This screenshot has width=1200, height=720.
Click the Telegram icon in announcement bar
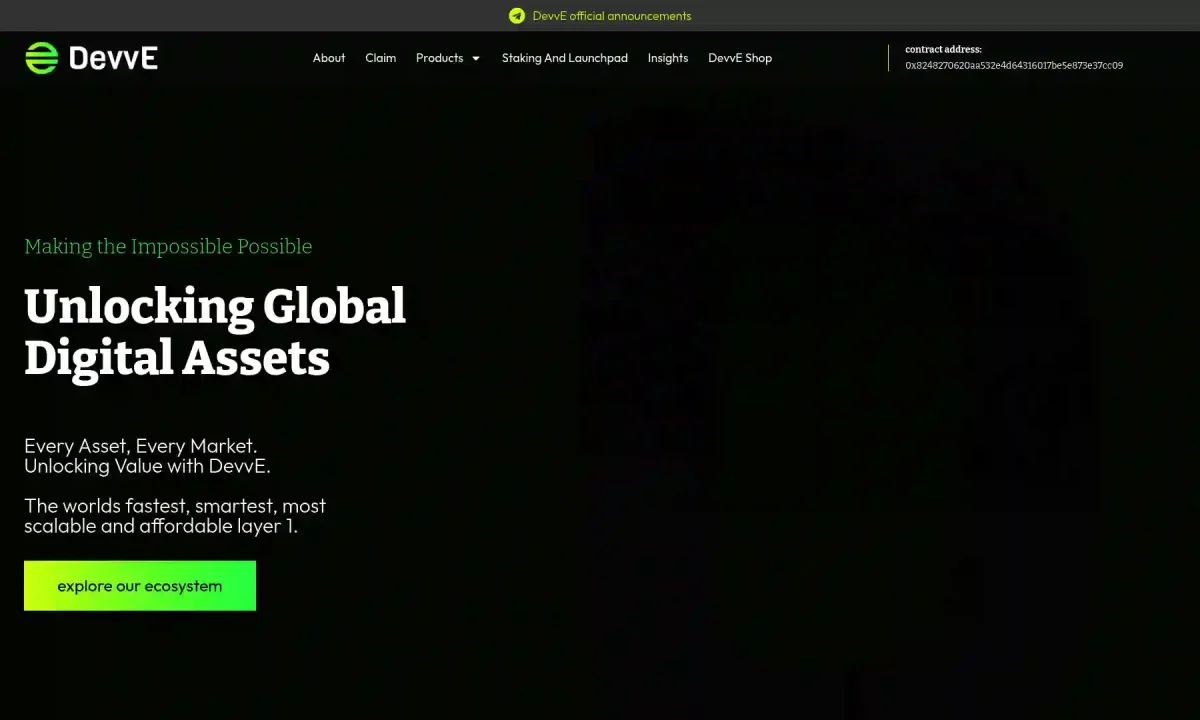point(517,16)
